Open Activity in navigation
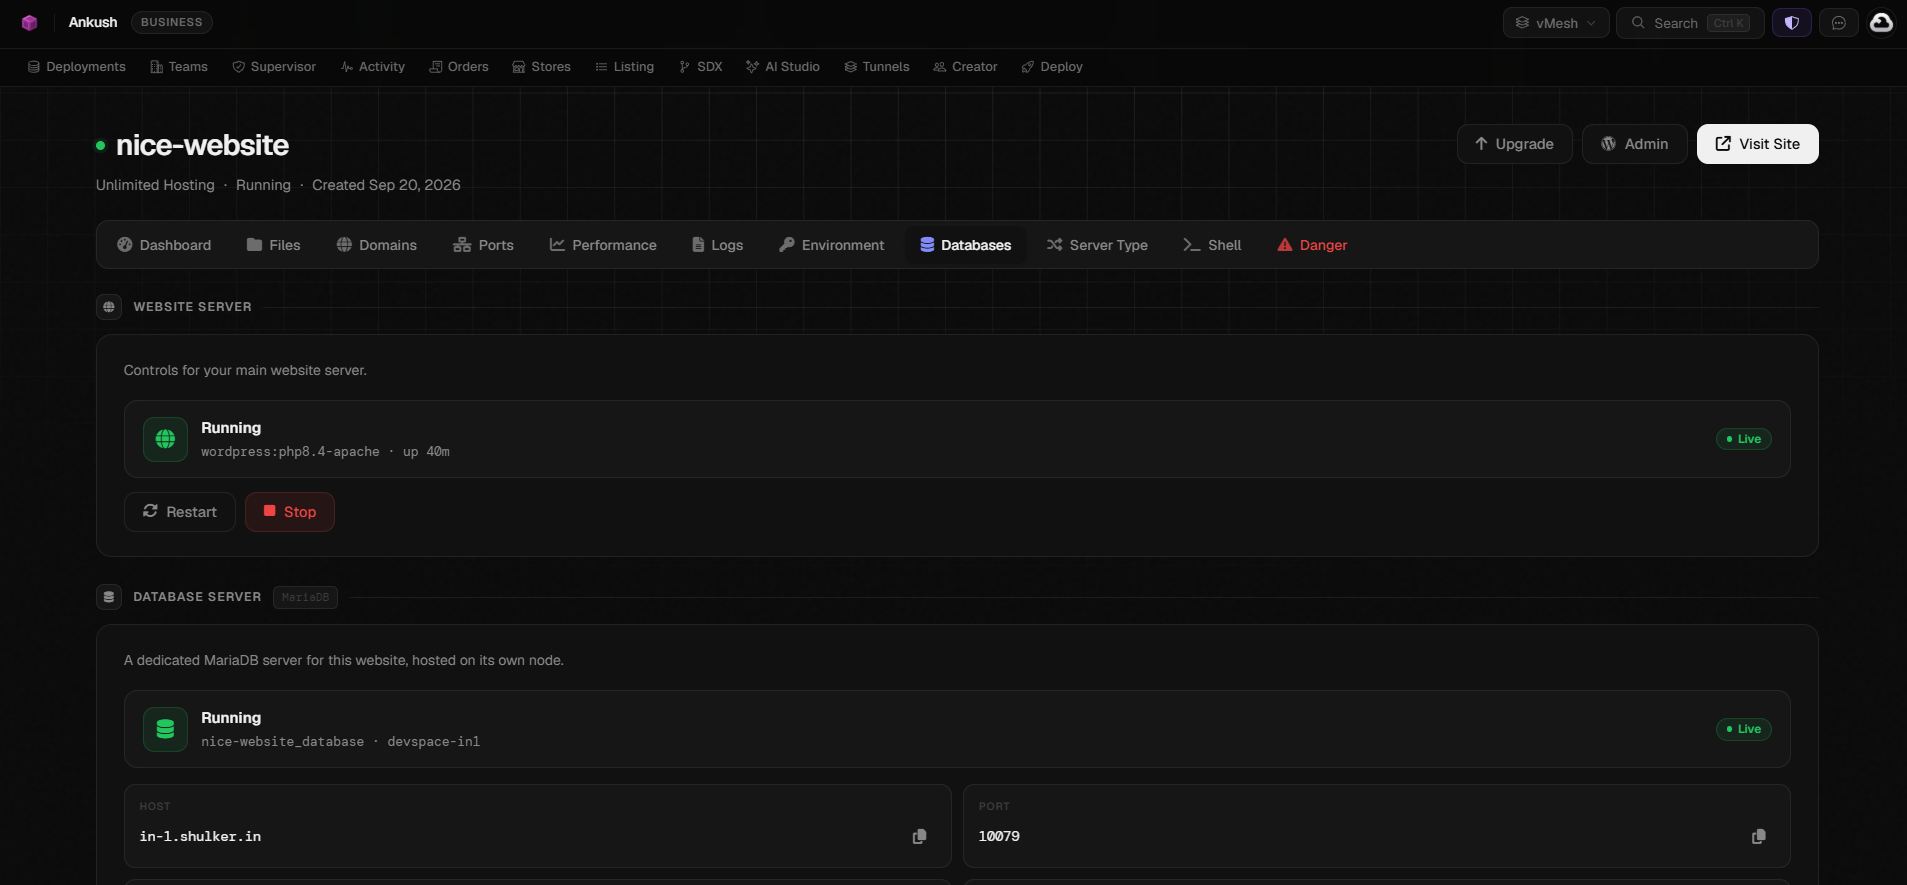The height and width of the screenshot is (885, 1907). 373,67
